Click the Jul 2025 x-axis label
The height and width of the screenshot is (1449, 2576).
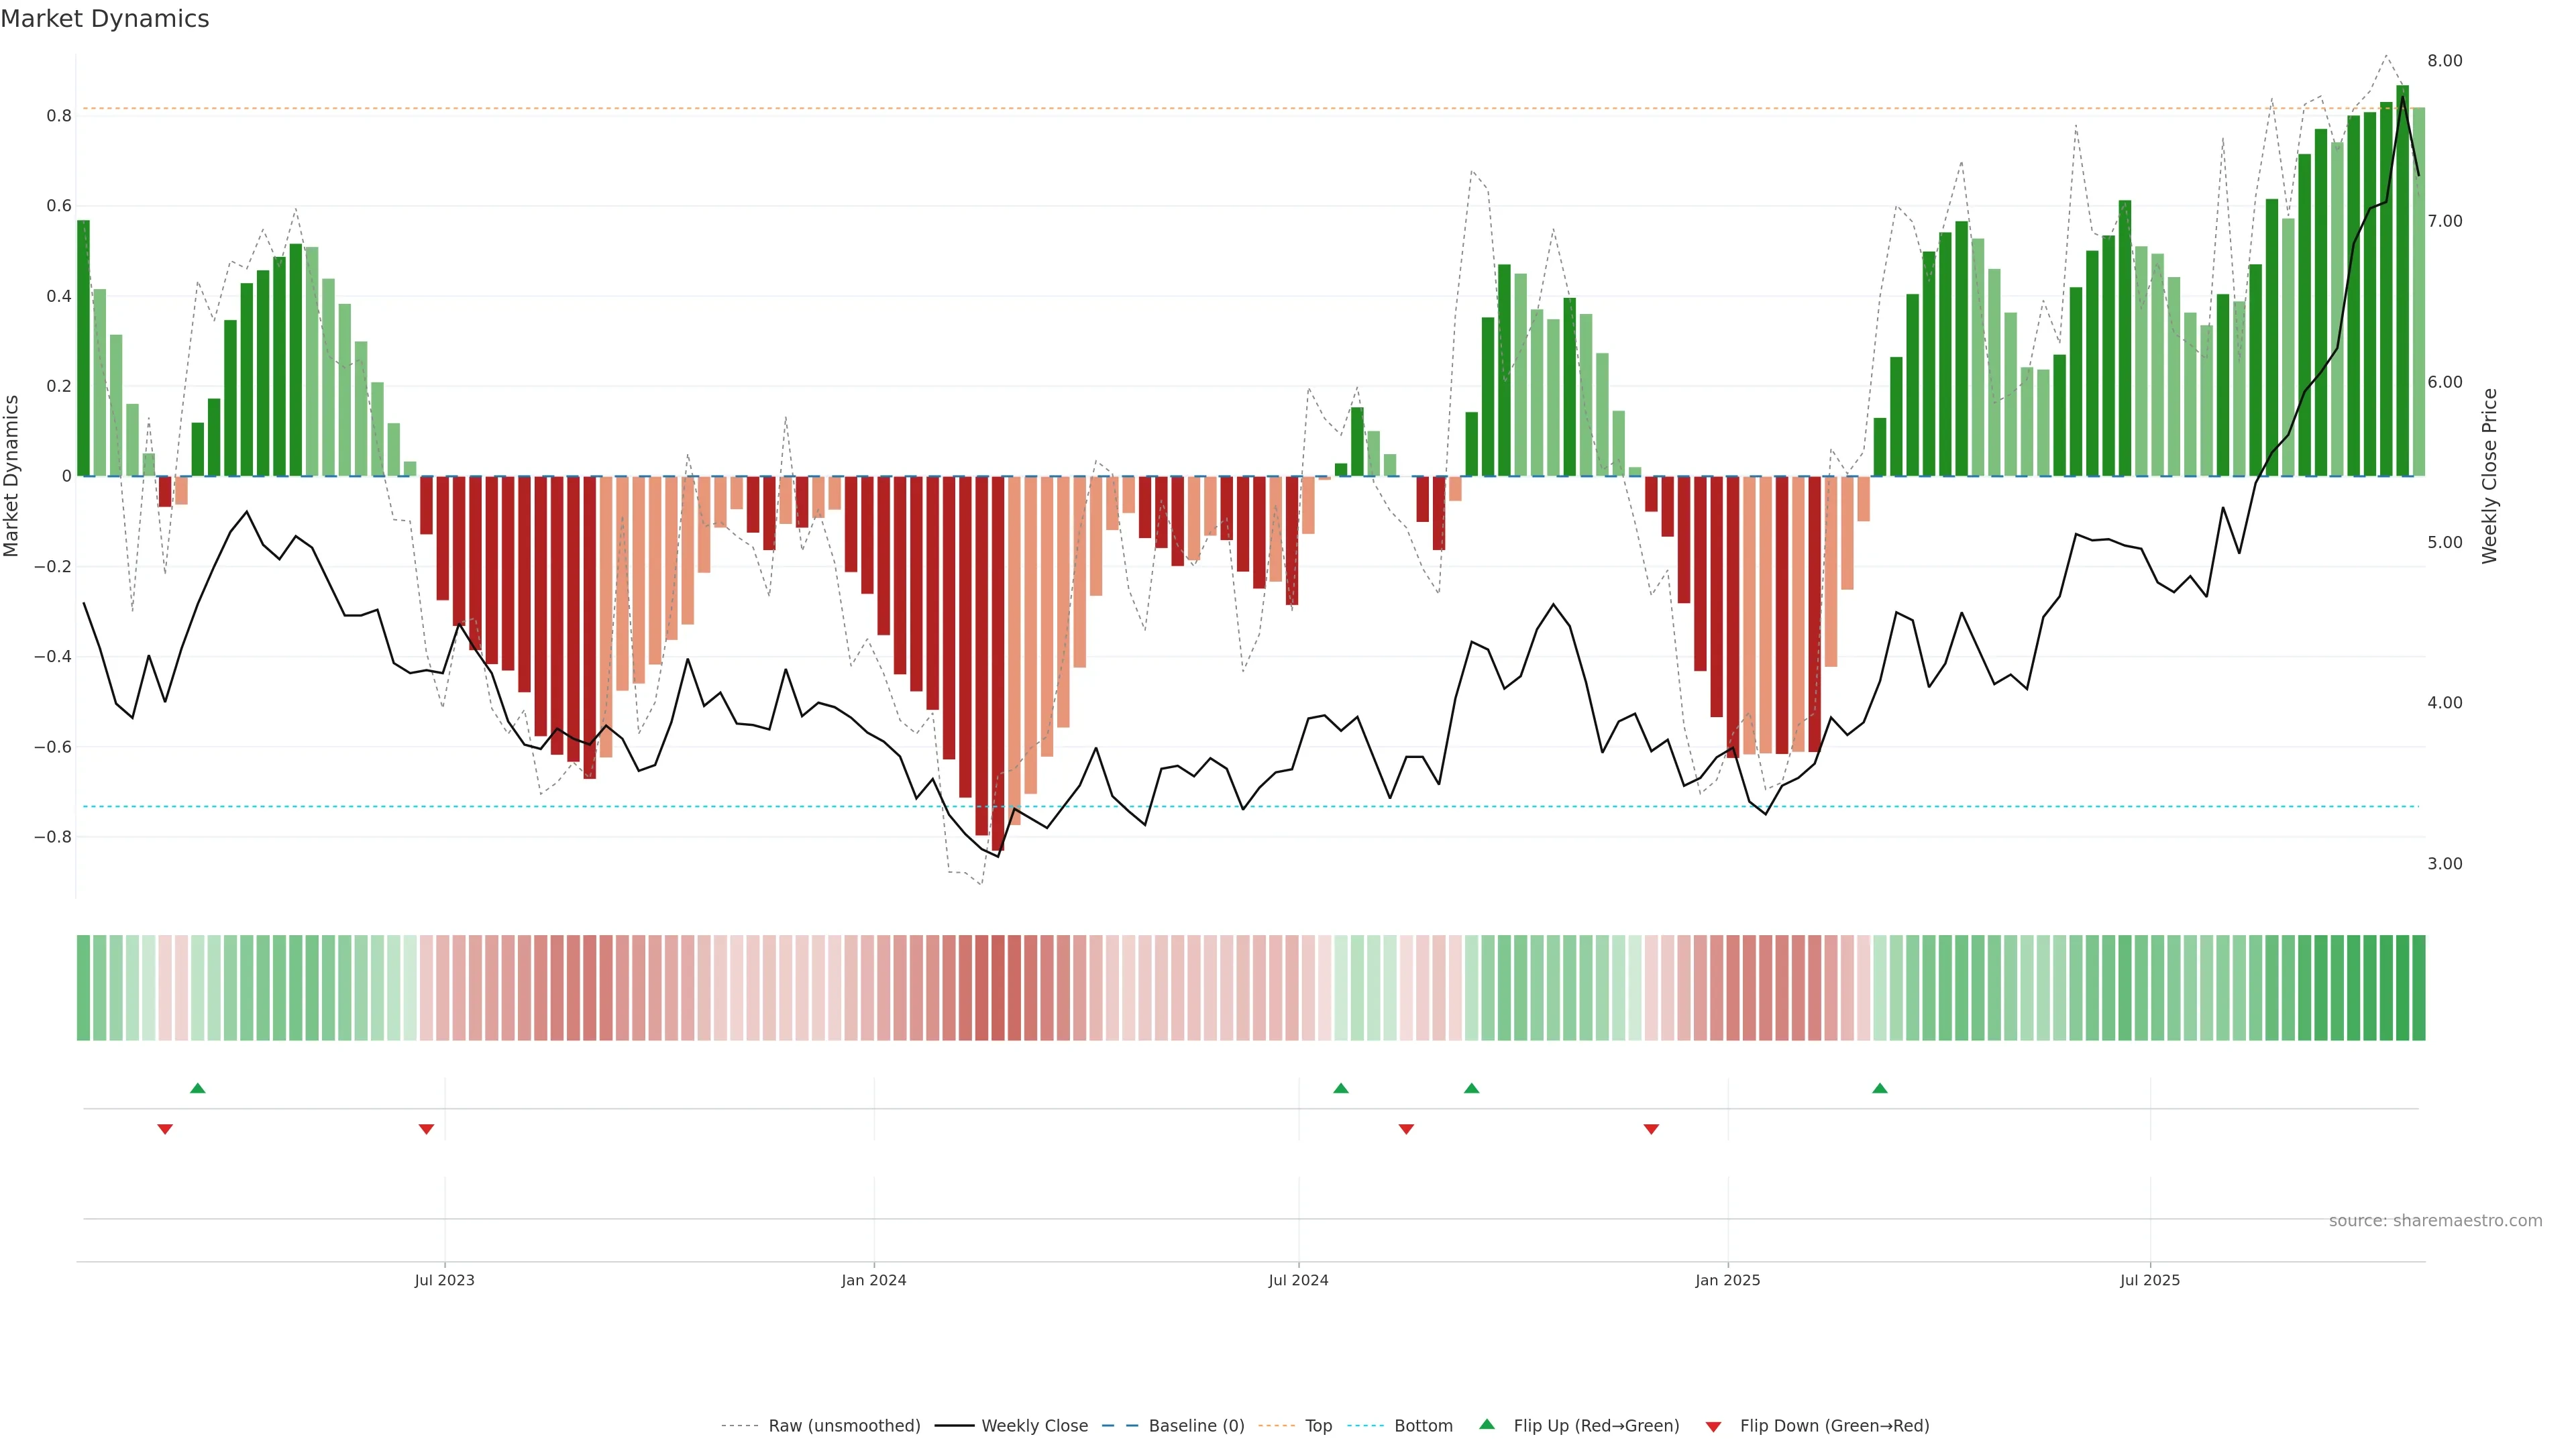tap(2149, 1280)
